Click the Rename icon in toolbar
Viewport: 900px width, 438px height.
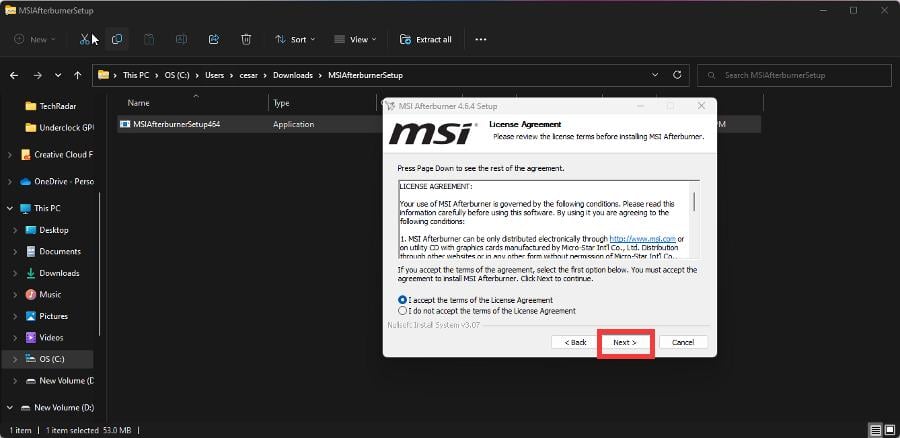pos(181,40)
